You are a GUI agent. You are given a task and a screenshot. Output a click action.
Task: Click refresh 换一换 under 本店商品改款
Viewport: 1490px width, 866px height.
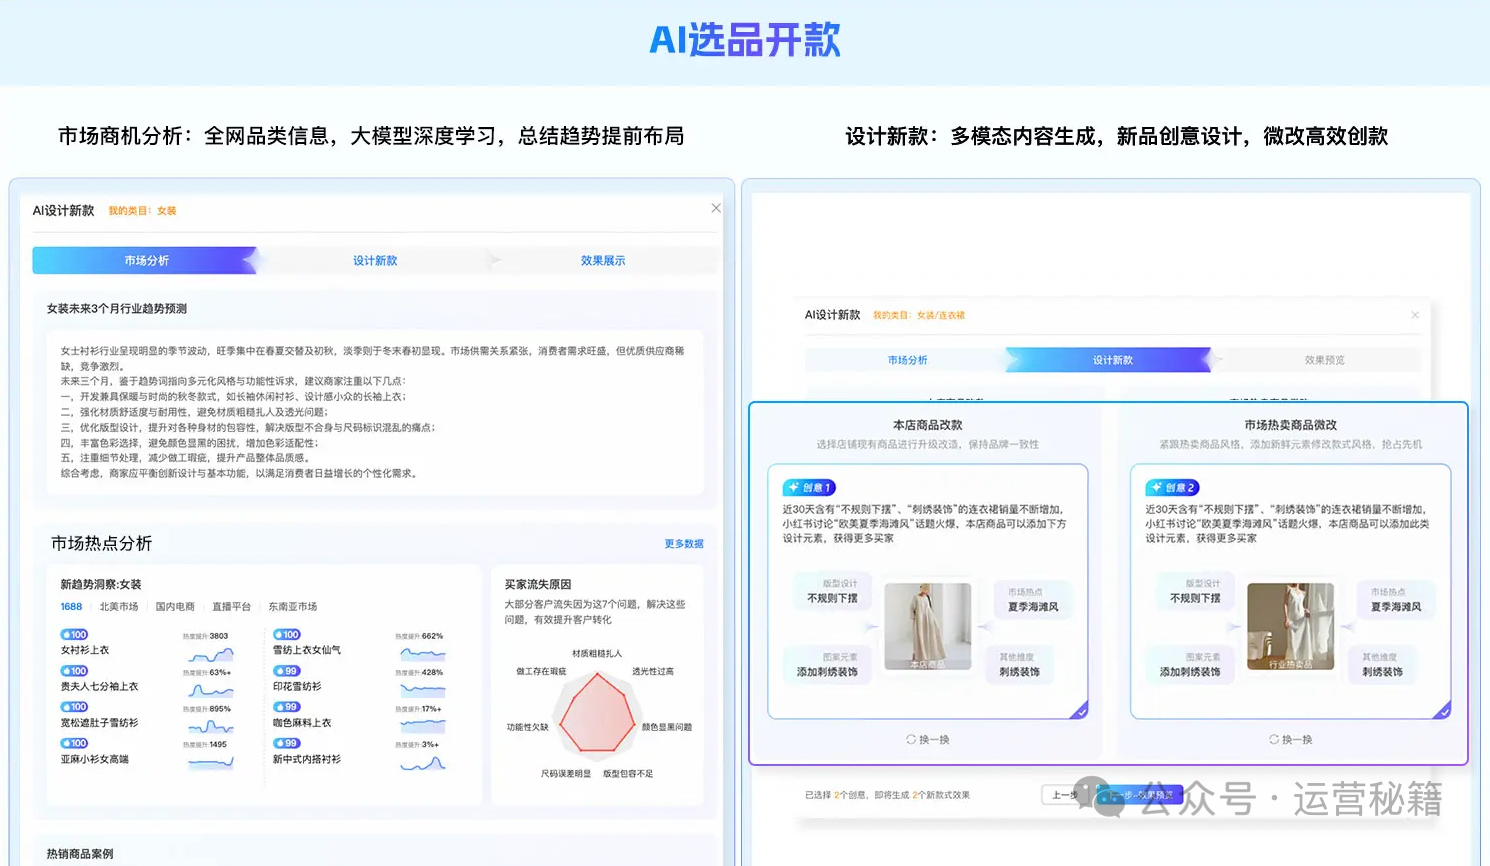927,740
